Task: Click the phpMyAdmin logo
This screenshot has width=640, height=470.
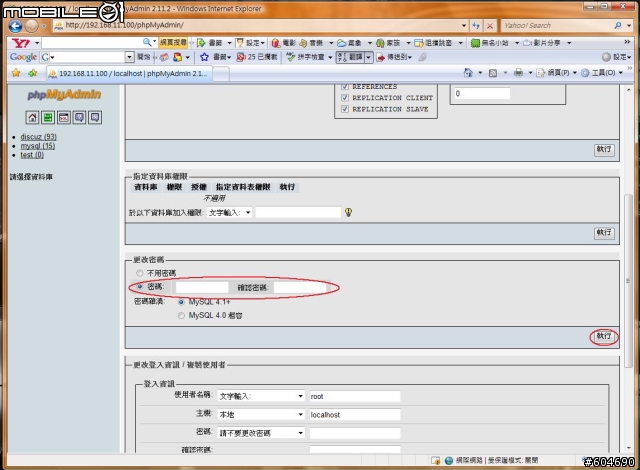Action: coord(64,95)
